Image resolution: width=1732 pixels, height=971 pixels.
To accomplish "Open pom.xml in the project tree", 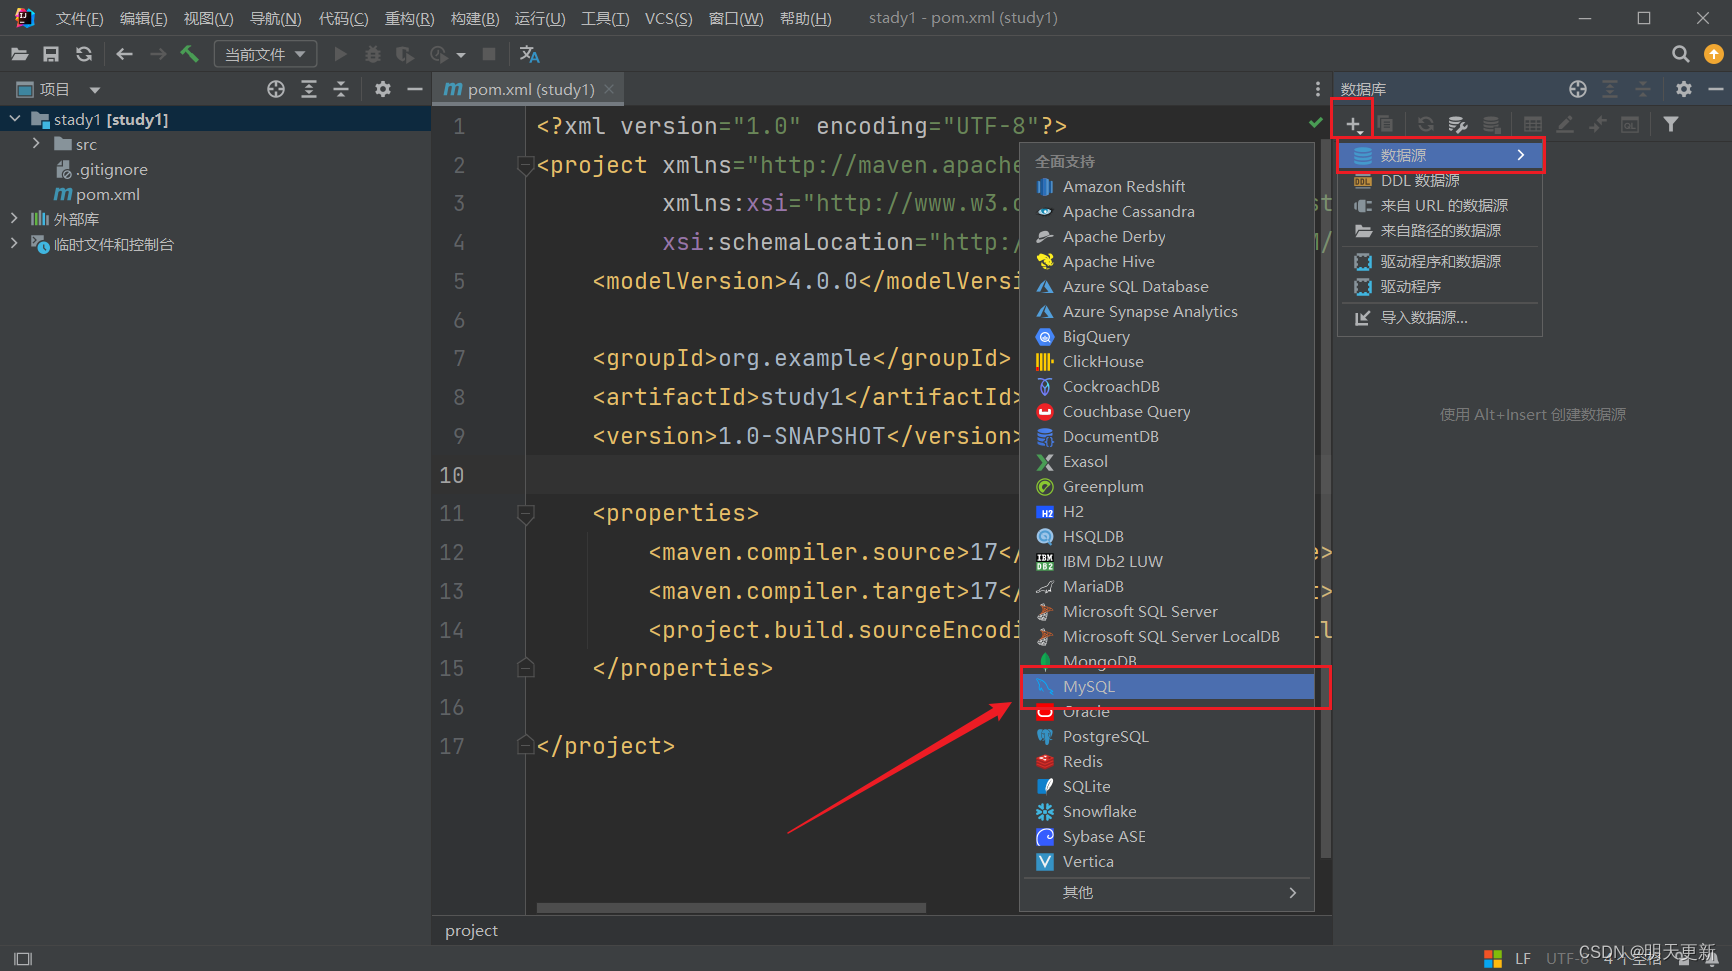I will pos(108,194).
